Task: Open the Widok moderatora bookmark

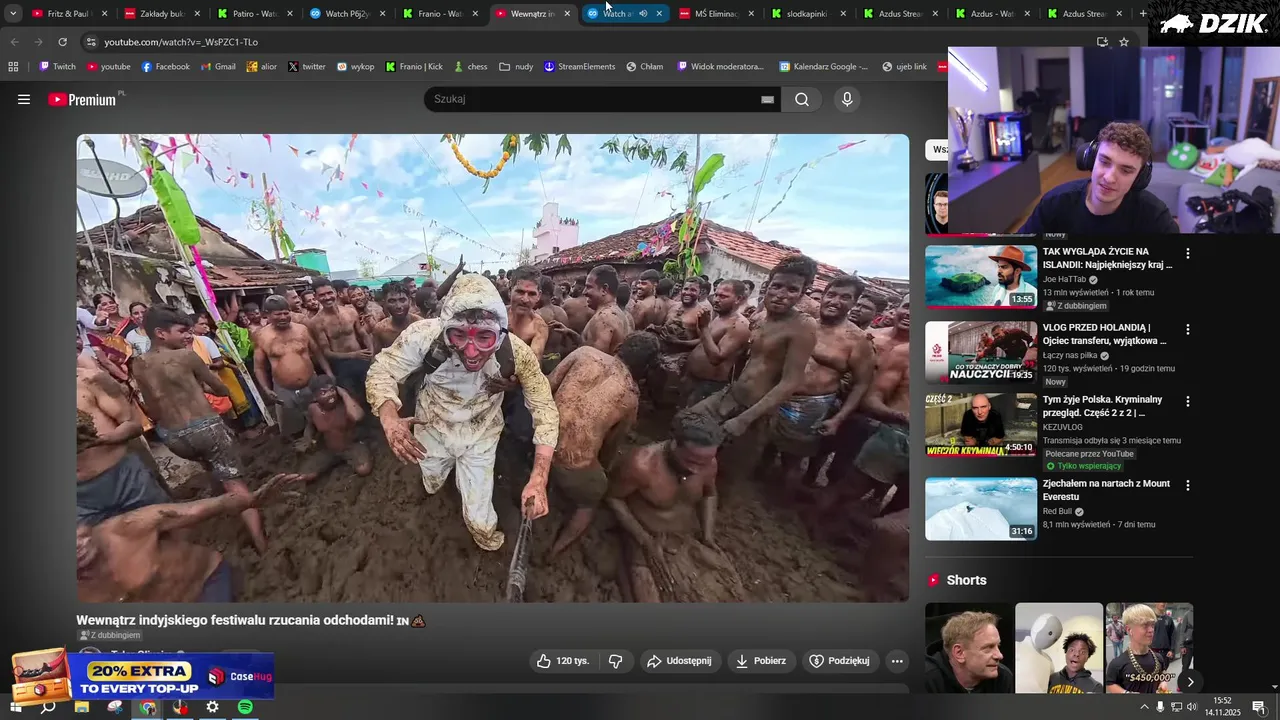Action: pos(721,67)
